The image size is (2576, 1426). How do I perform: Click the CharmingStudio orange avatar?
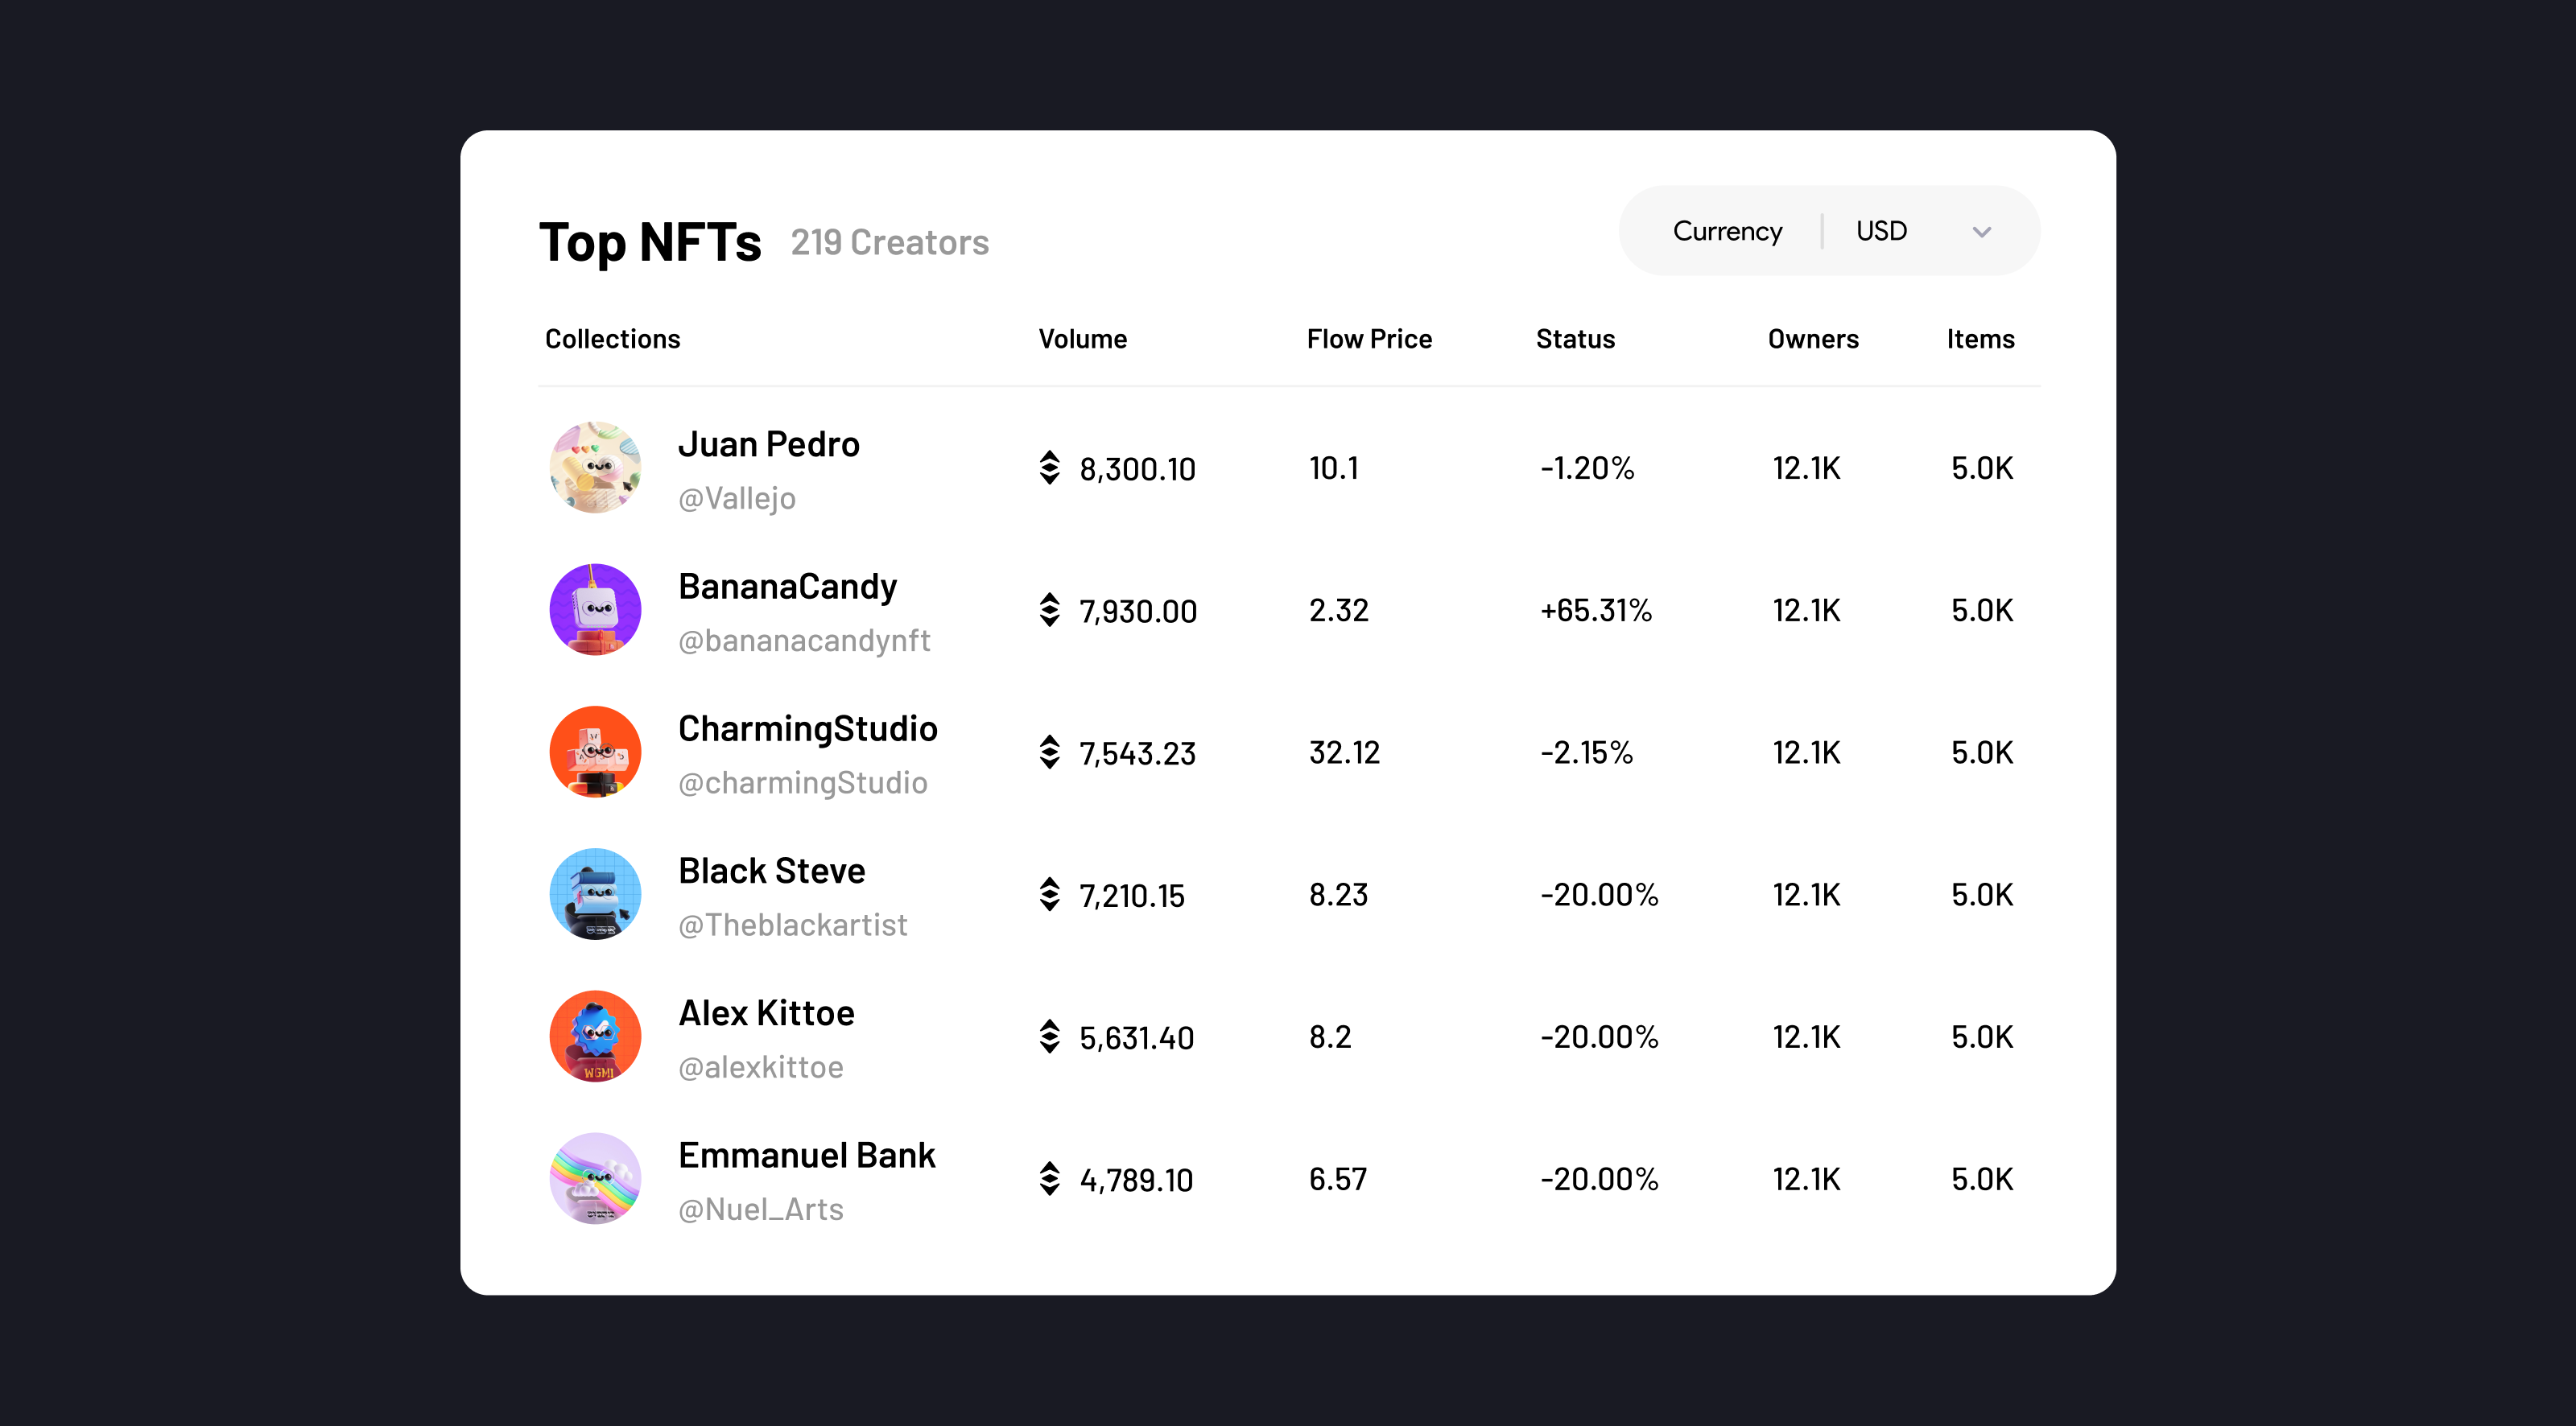tap(595, 752)
